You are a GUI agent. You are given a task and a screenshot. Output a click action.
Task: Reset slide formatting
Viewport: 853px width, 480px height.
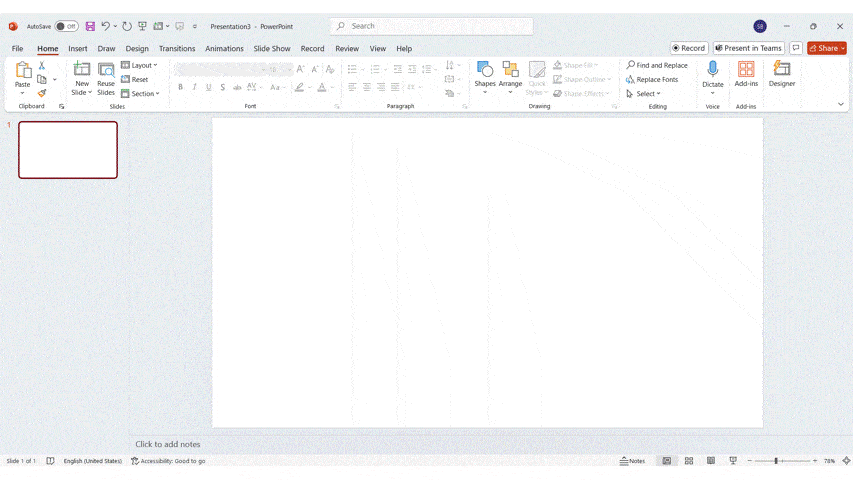[134, 79]
